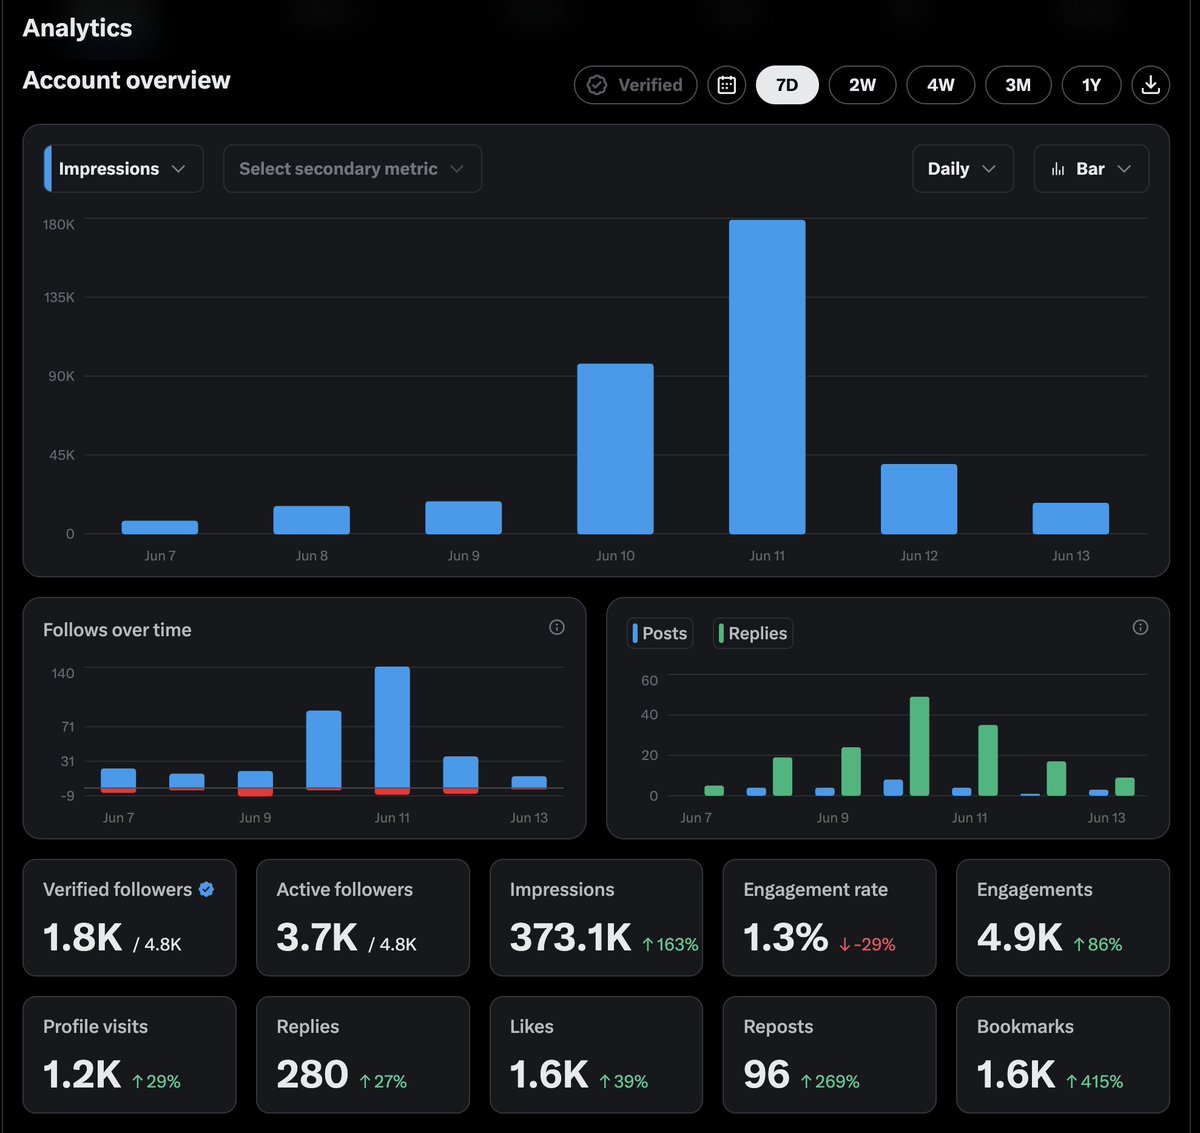Open the Profile visits card

click(x=129, y=1054)
